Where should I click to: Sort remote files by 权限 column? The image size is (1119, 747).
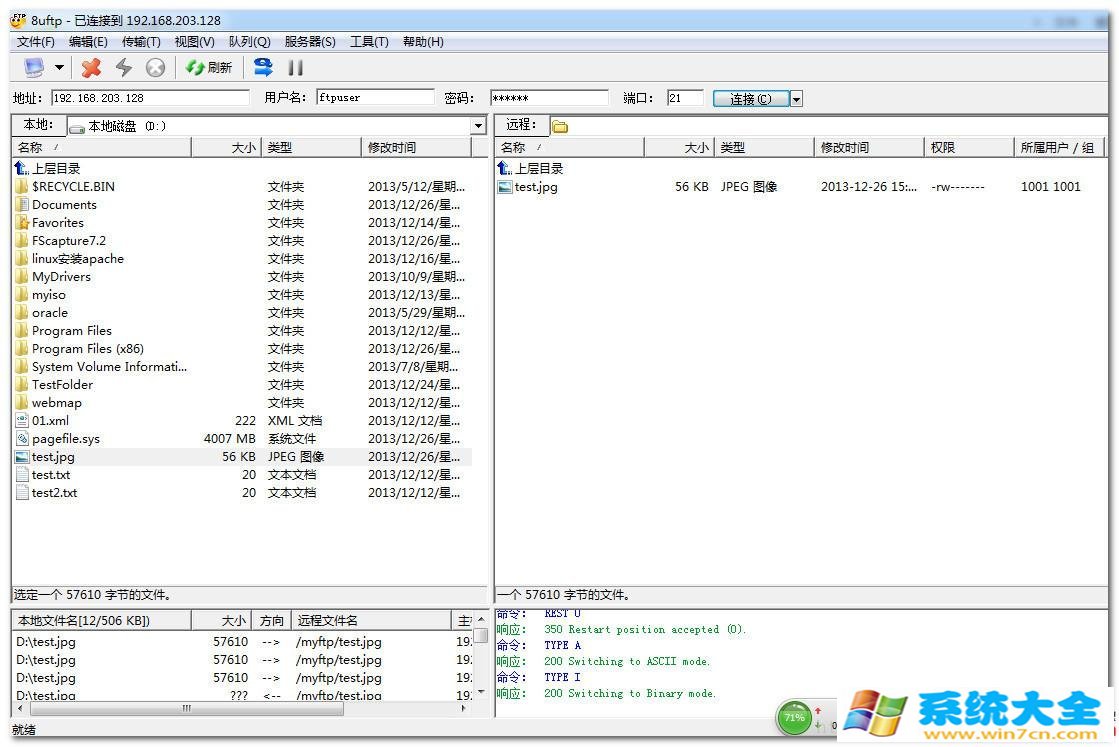(968, 148)
